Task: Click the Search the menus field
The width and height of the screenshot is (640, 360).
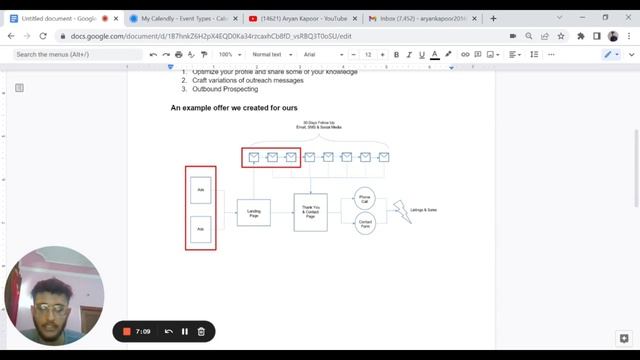Action: pos(78,54)
